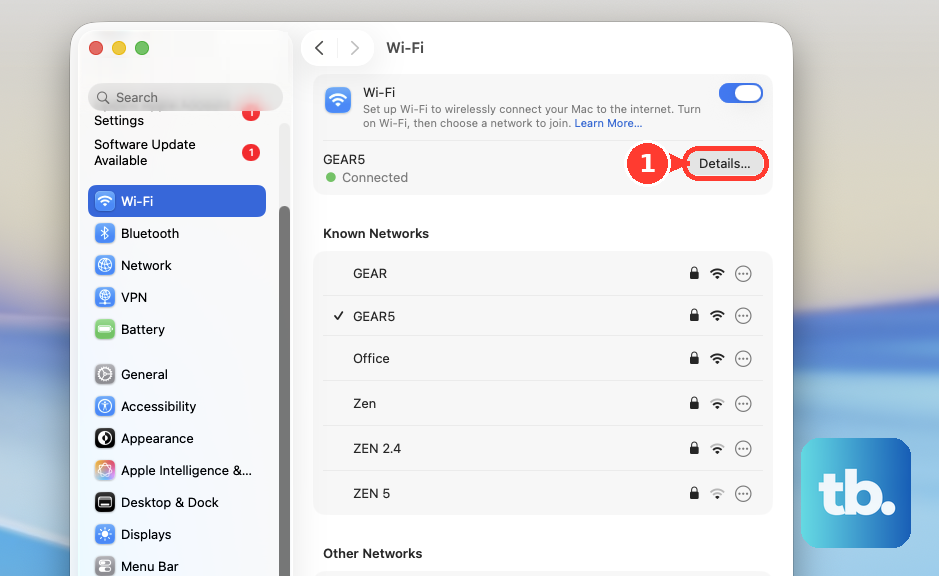Viewport: 939px width, 576px height.
Task: Click the checkmark beside GEAR5
Action: [338, 316]
